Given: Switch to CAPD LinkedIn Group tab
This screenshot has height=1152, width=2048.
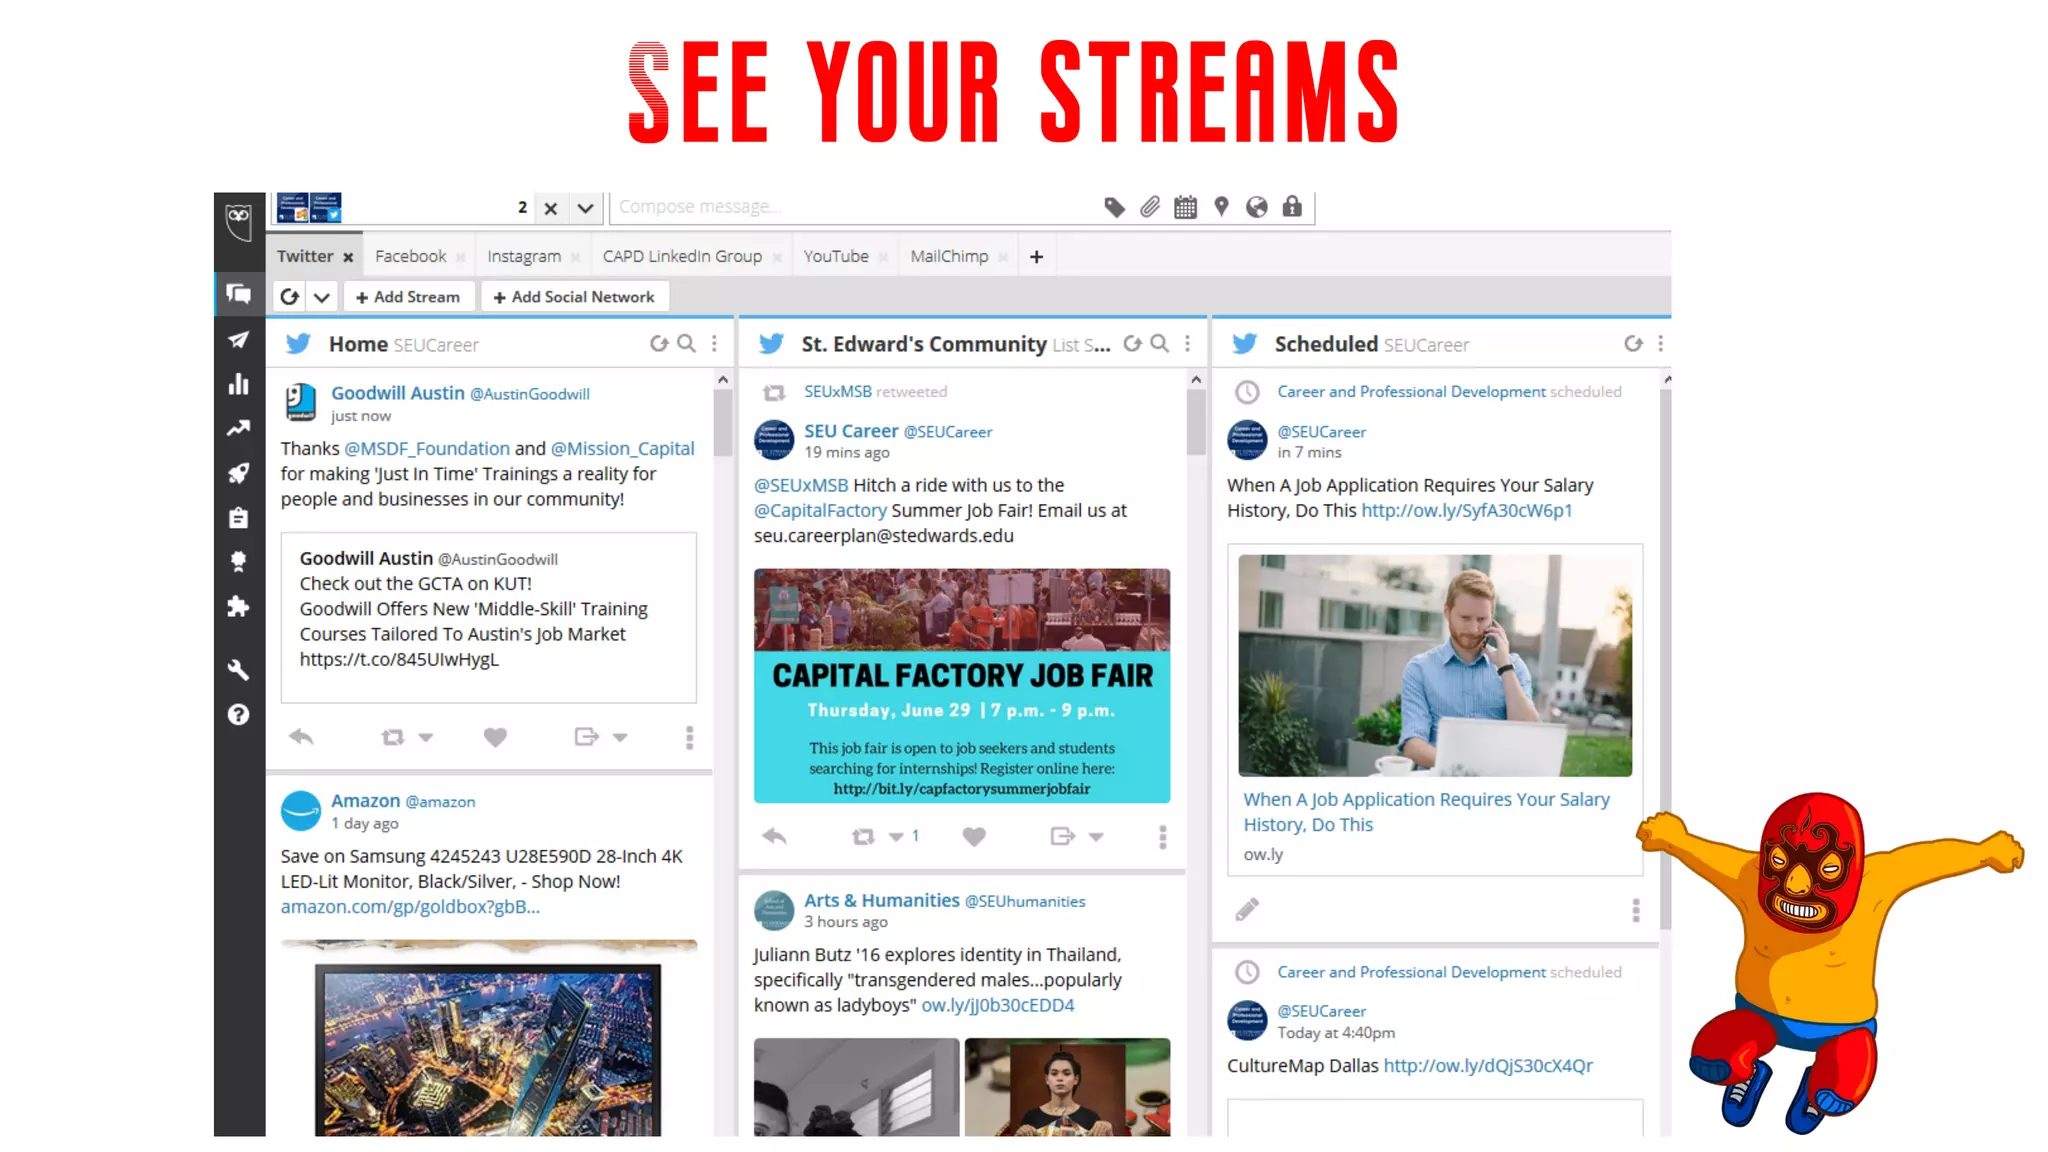Looking at the screenshot, I should coord(682,256).
